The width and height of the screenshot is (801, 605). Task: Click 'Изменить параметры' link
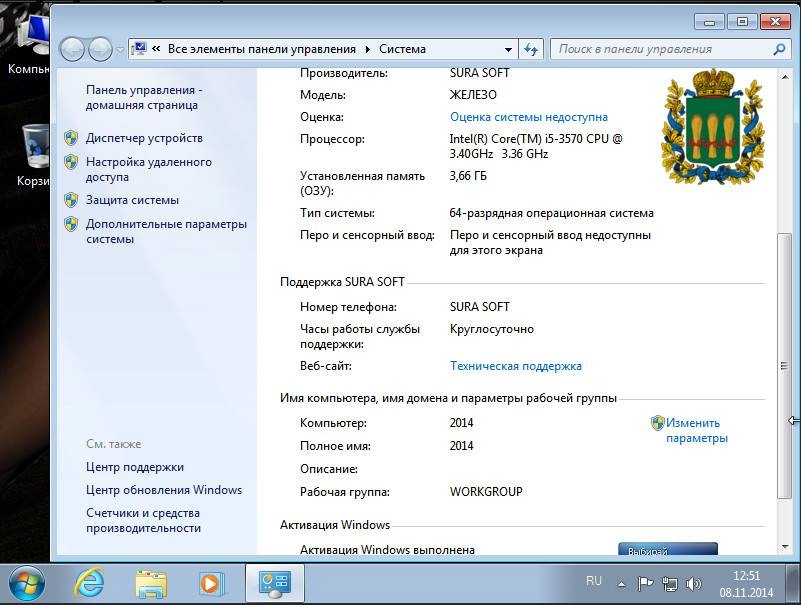[x=697, y=430]
